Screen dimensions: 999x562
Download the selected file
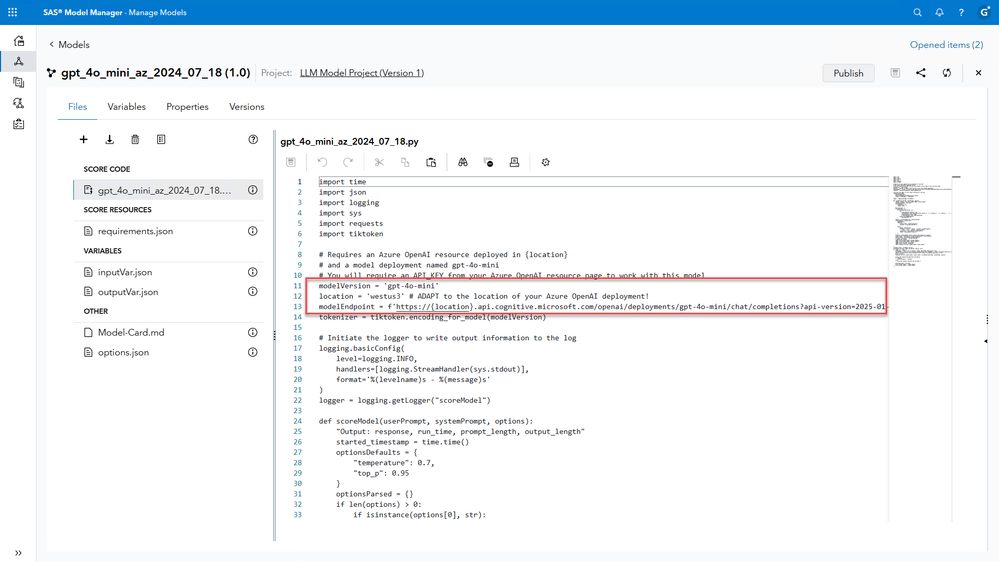pos(110,139)
